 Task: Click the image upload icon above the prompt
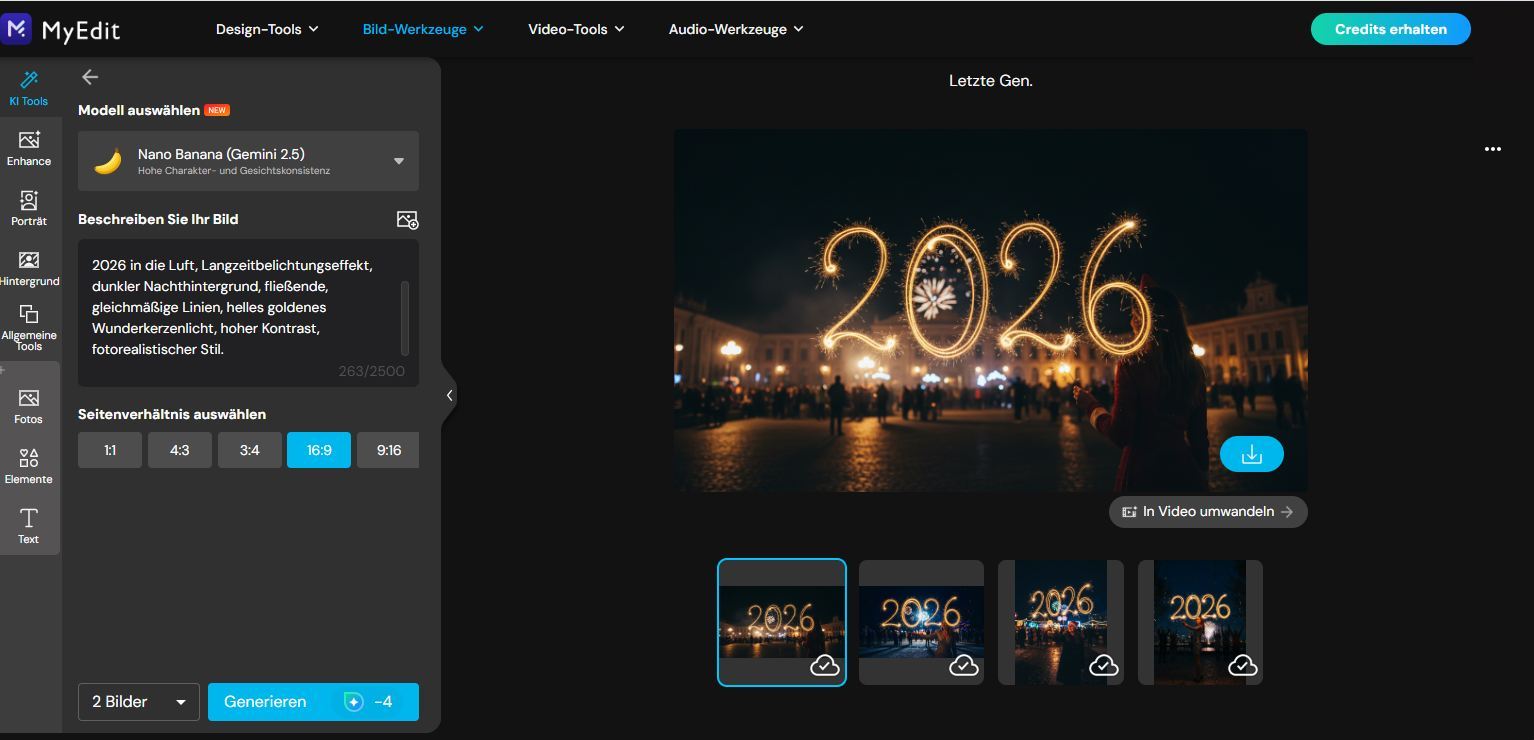coord(406,219)
